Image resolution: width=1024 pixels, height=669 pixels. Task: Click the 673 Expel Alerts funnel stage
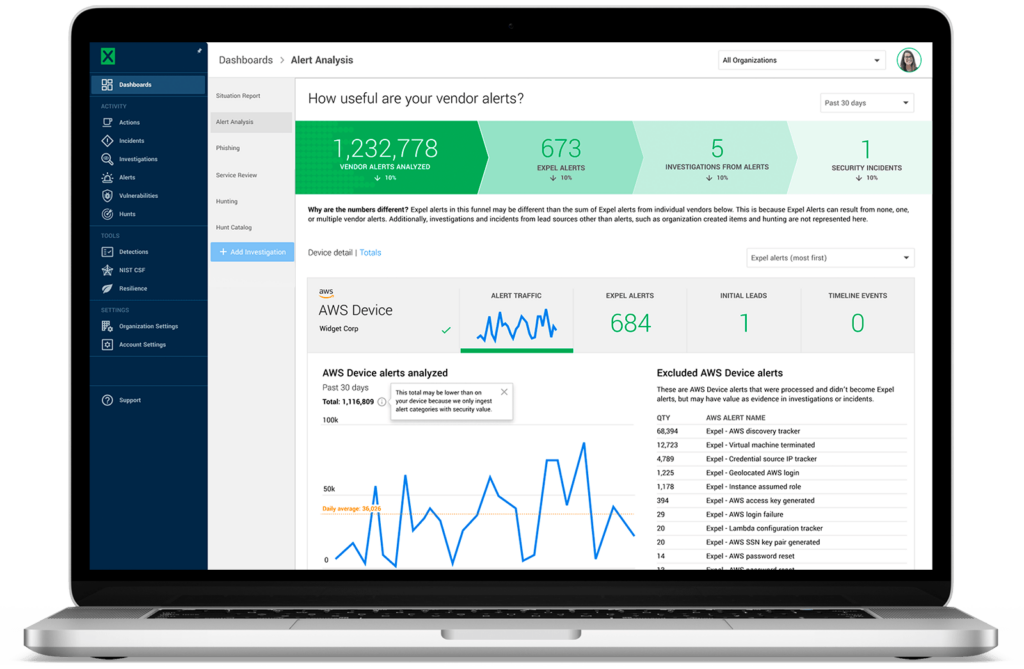pos(561,157)
